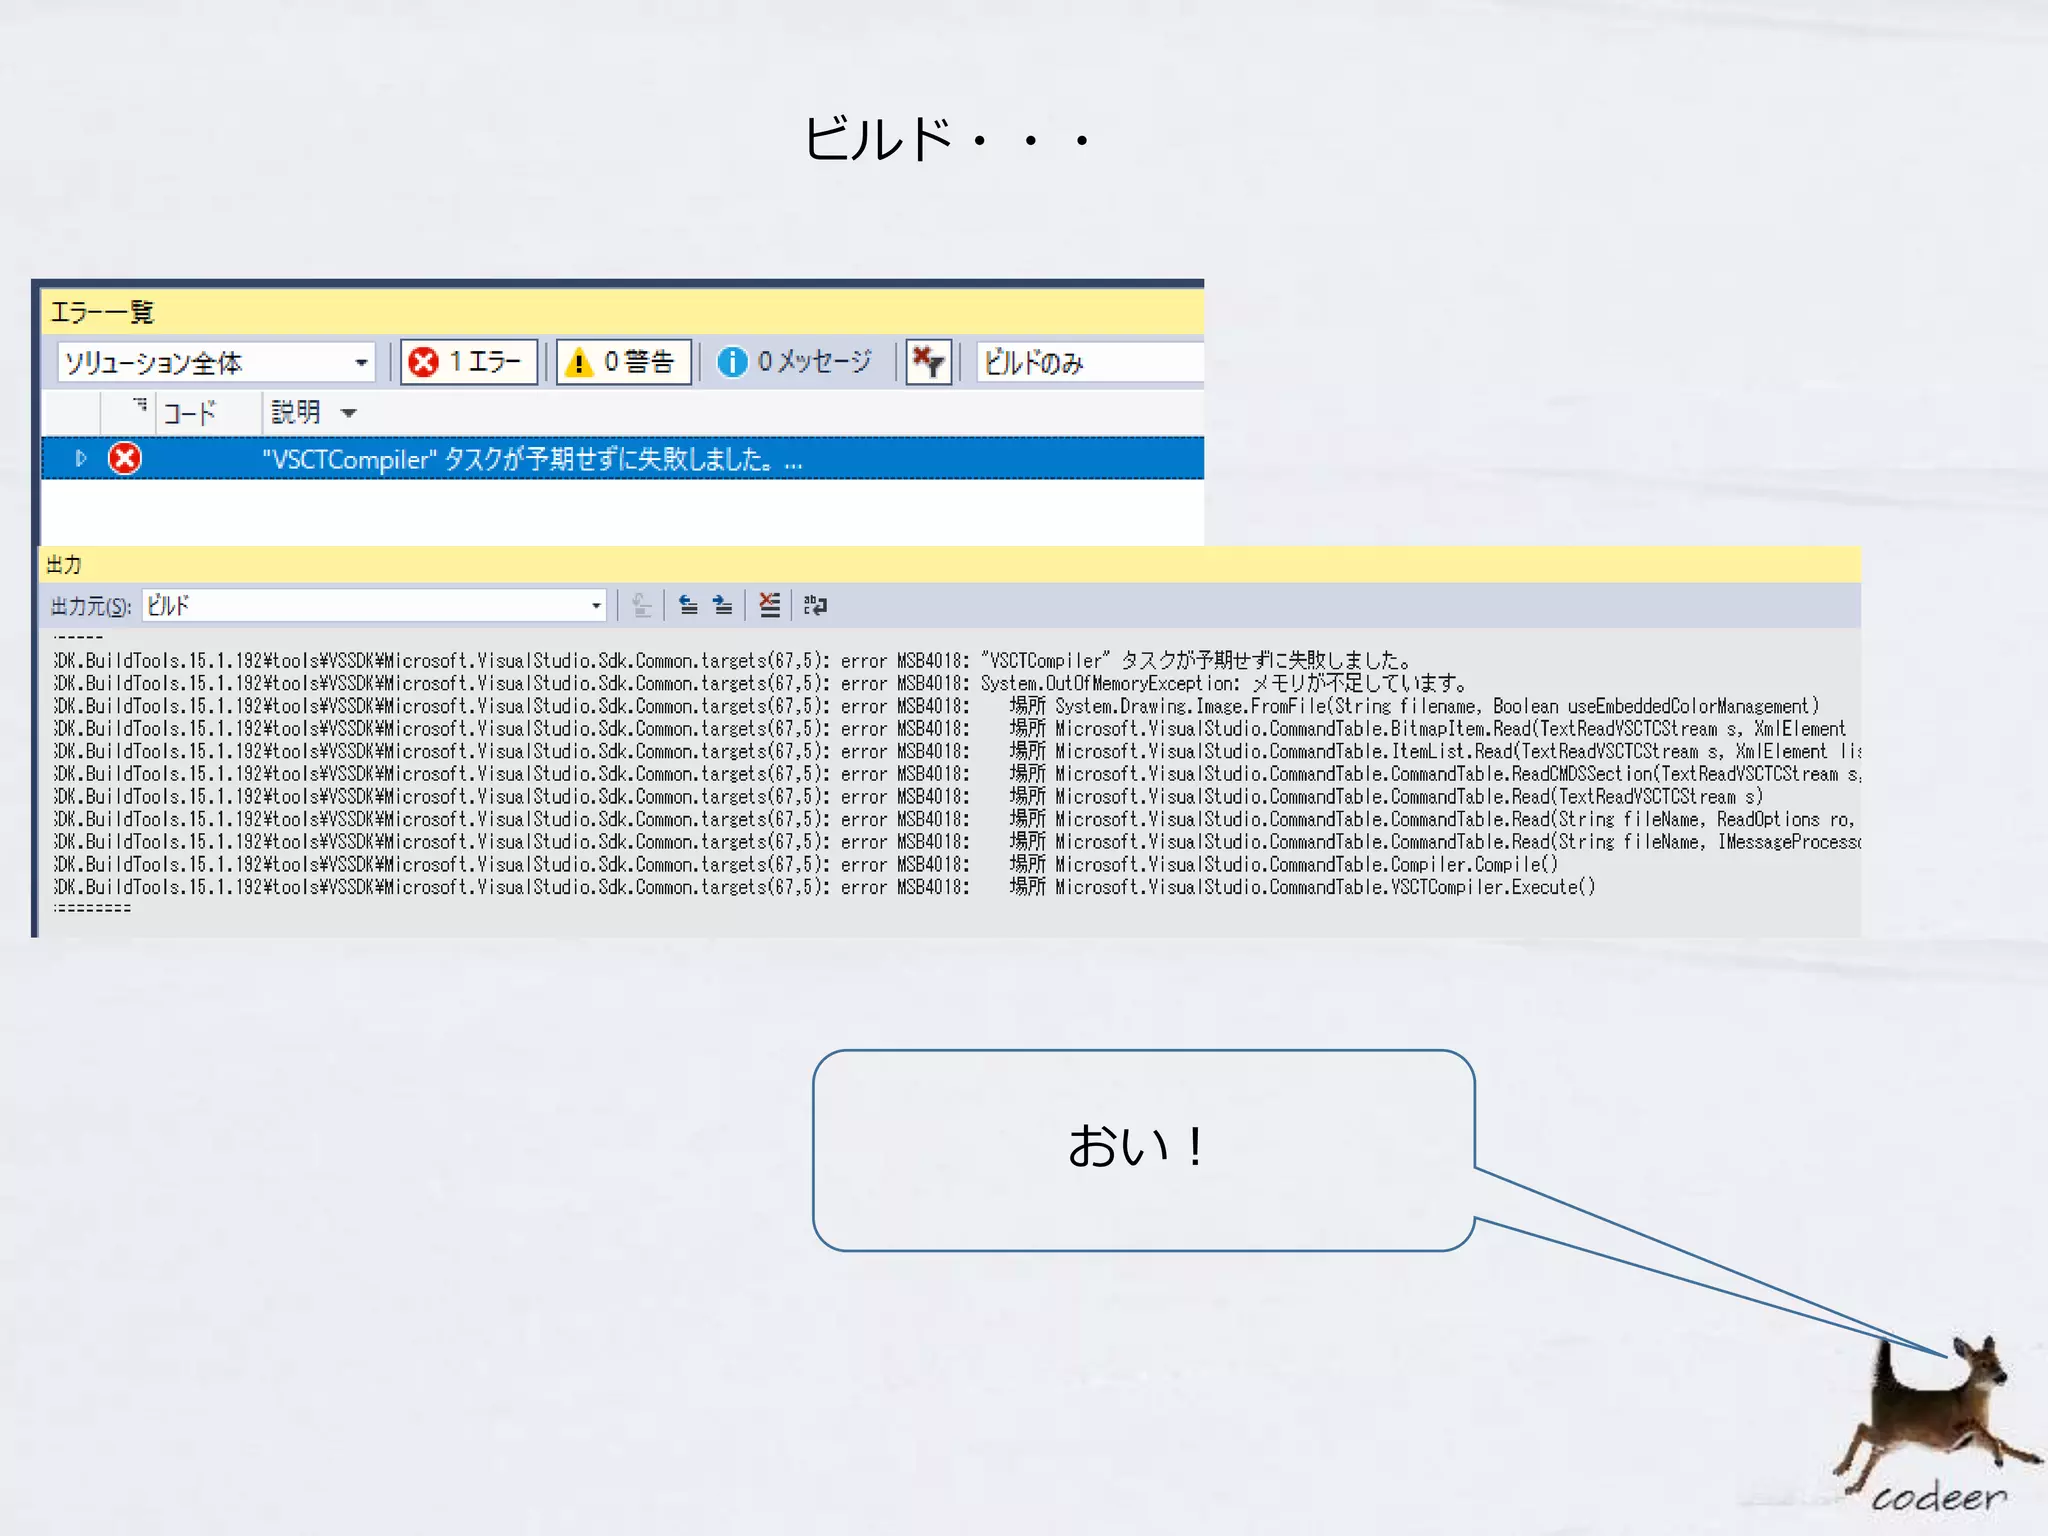This screenshot has width=2048, height=1536.
Task: Click the red error icon in VSCTCompiler row
Action: 125,458
